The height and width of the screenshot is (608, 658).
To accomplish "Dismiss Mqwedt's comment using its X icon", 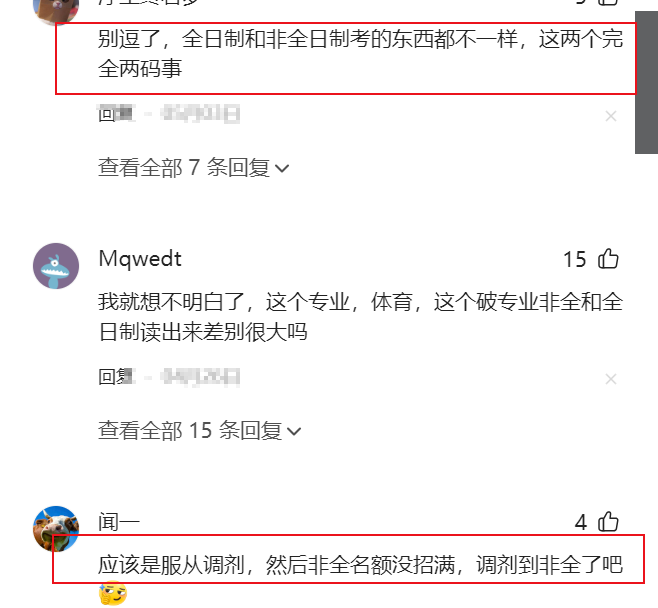I will pyautogui.click(x=611, y=379).
